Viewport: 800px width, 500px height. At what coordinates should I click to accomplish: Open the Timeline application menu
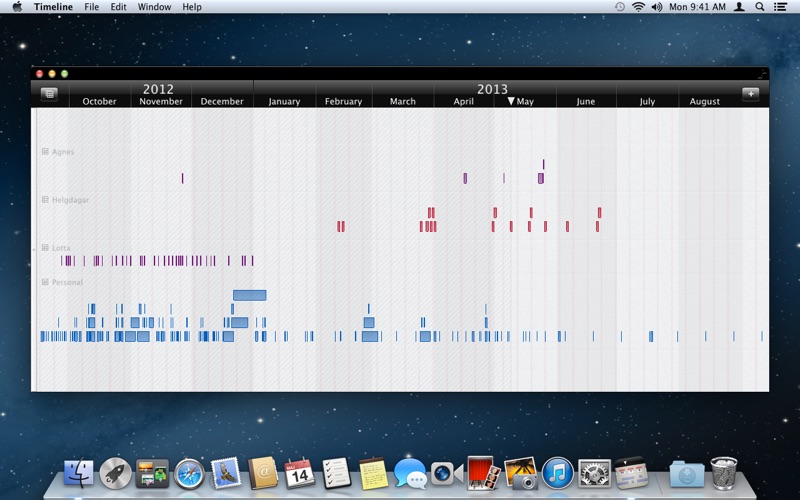pos(53,7)
